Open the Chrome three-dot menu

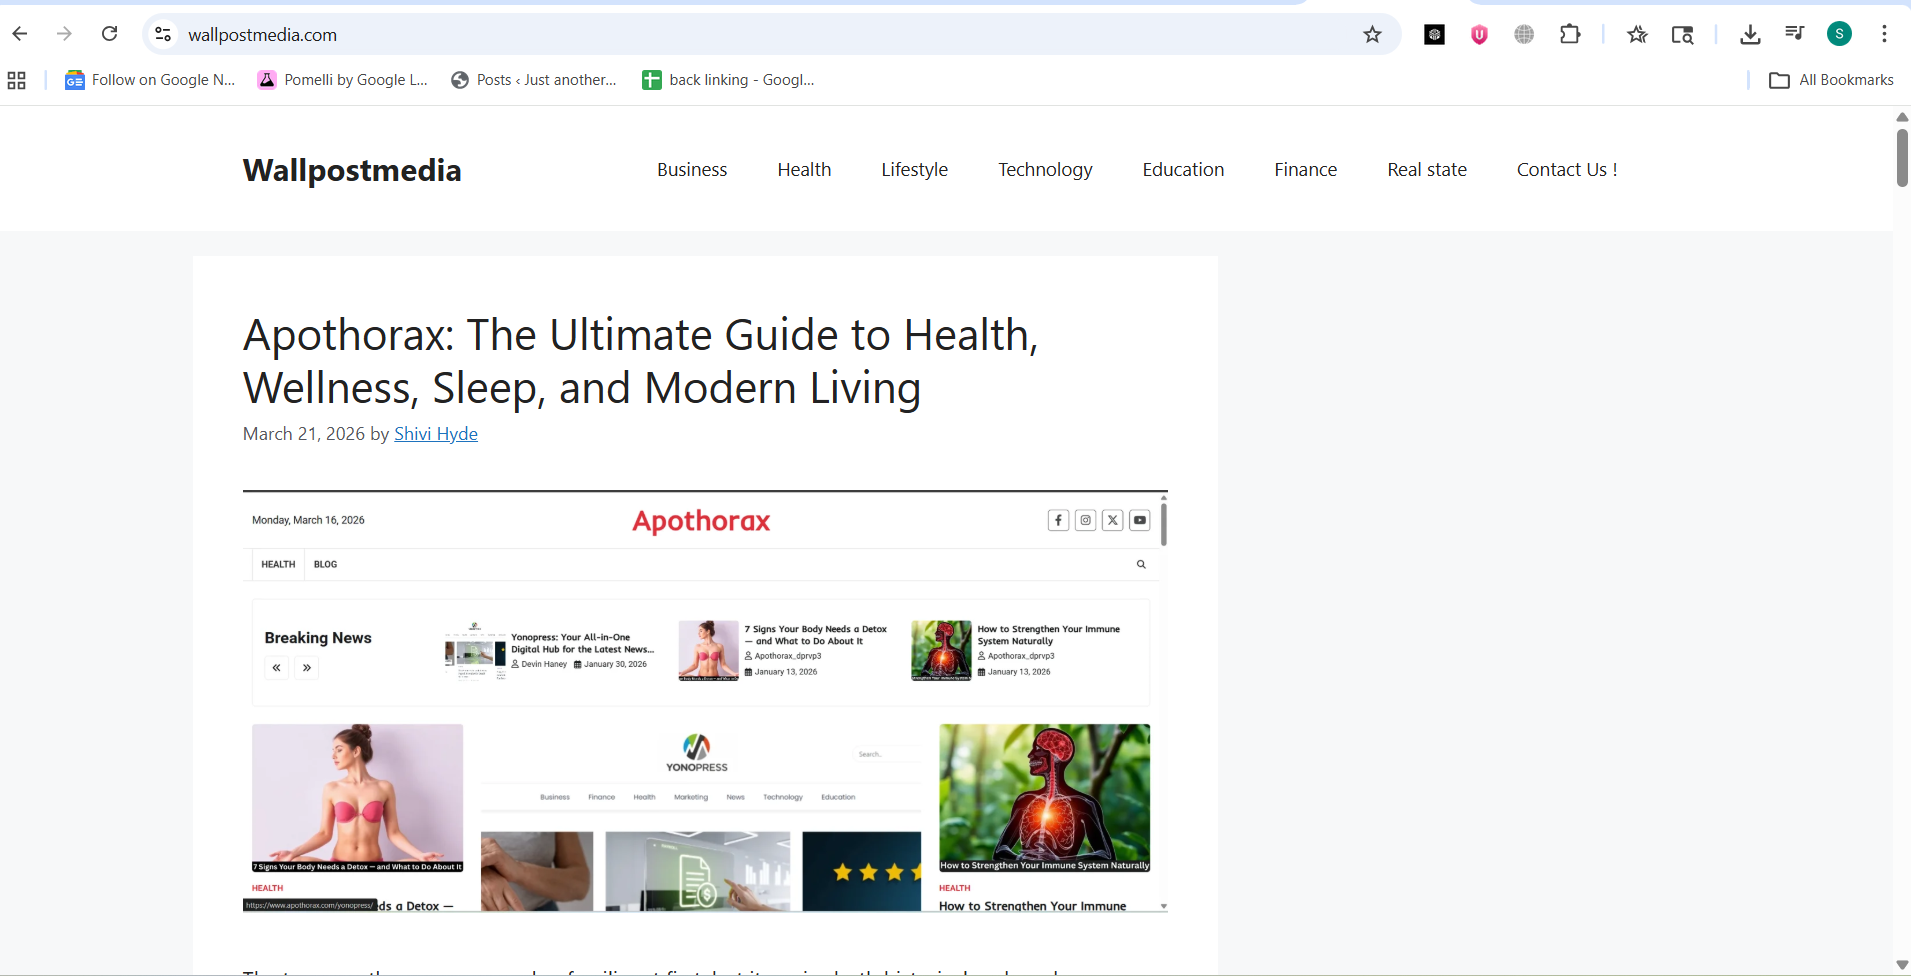pos(1886,33)
